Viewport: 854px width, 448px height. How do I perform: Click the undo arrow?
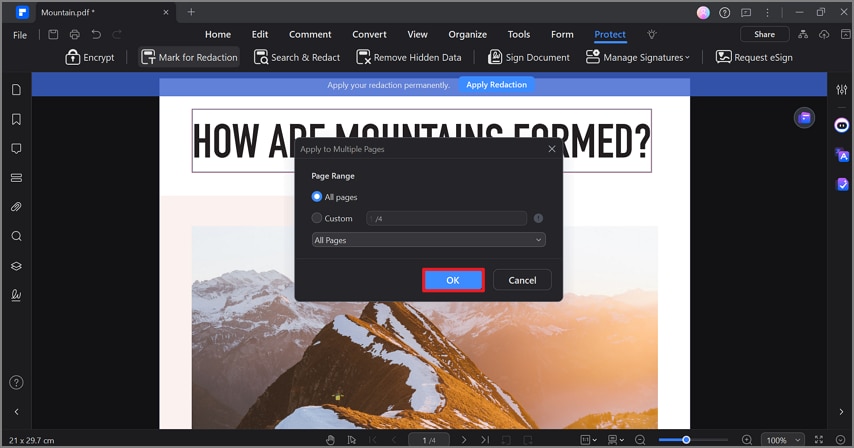pyautogui.click(x=96, y=34)
